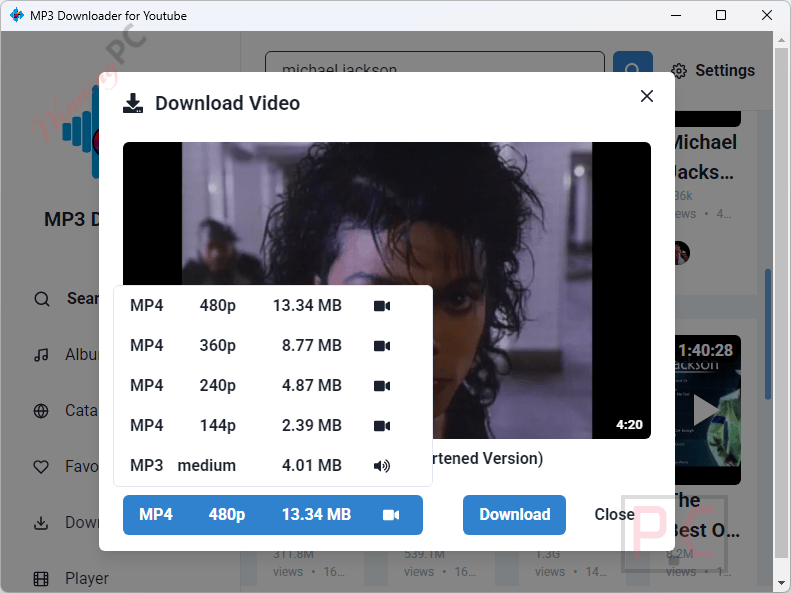Click the blue Download button

pyautogui.click(x=514, y=514)
